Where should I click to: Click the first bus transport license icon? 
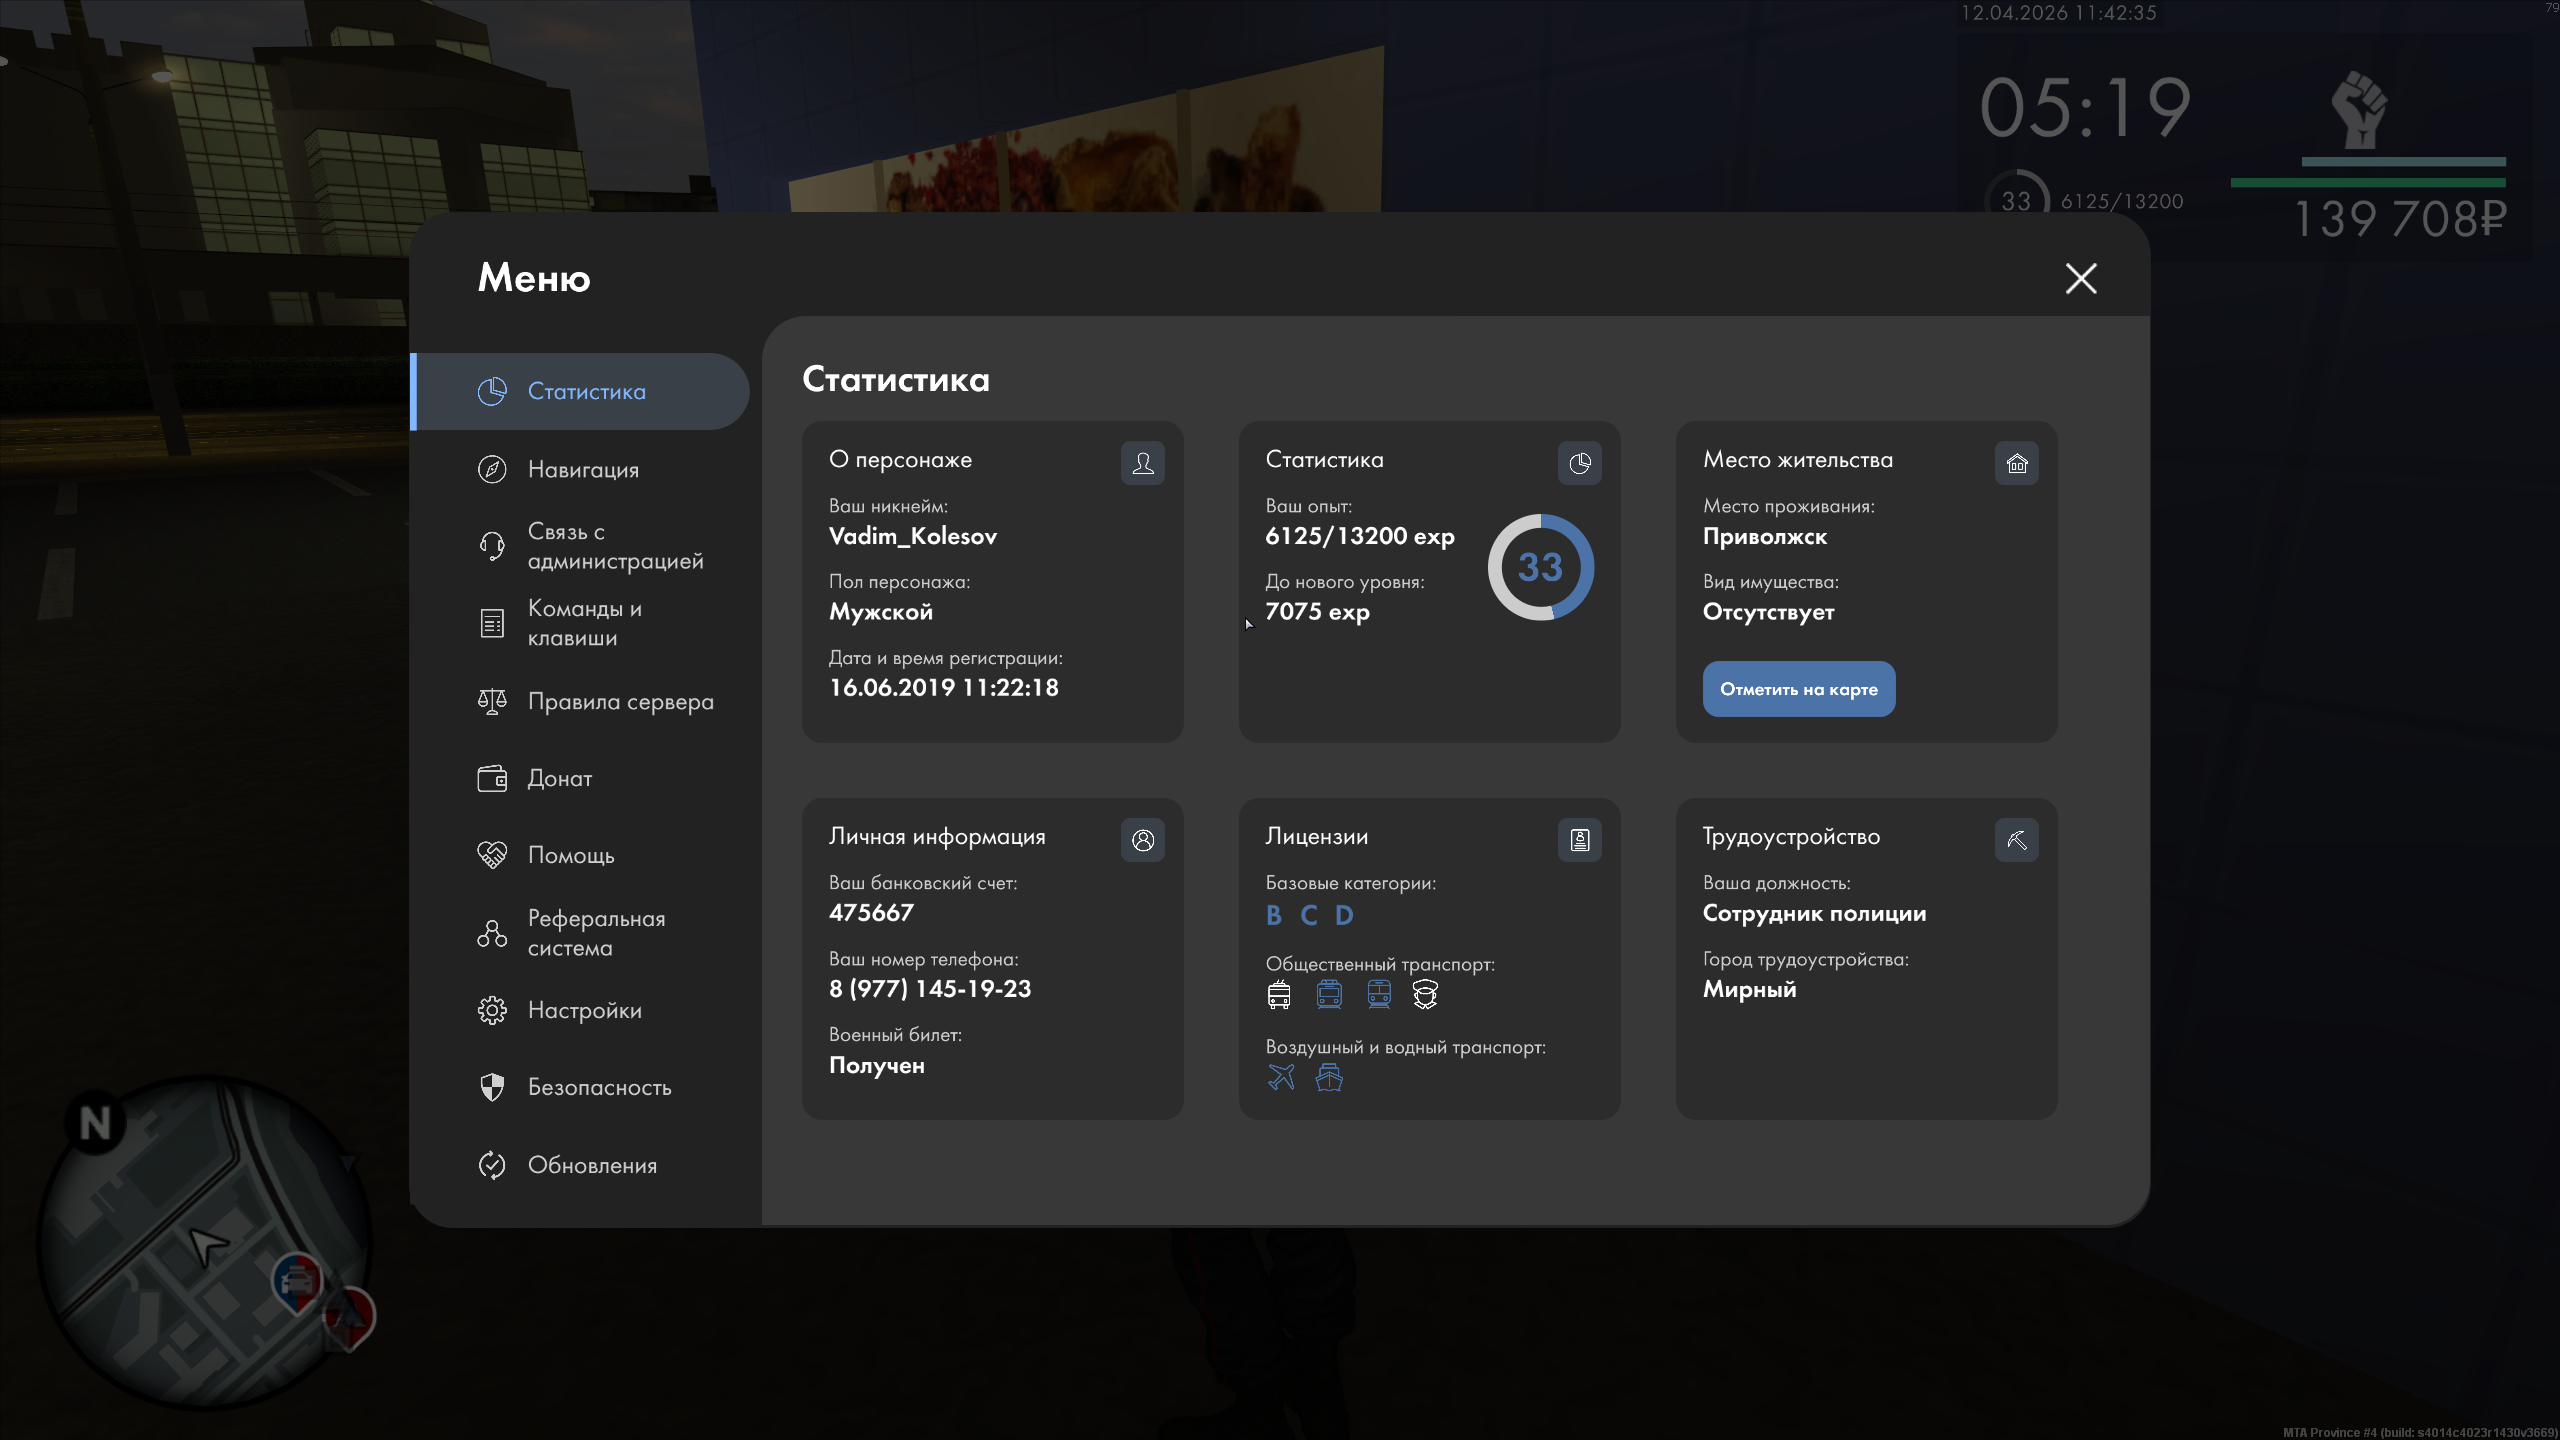(x=1279, y=994)
